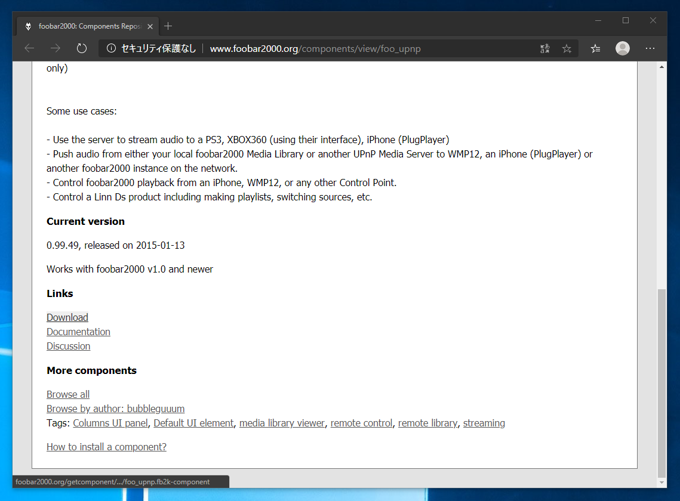Click the Some use cases: text
The image size is (680, 501).
click(x=82, y=111)
